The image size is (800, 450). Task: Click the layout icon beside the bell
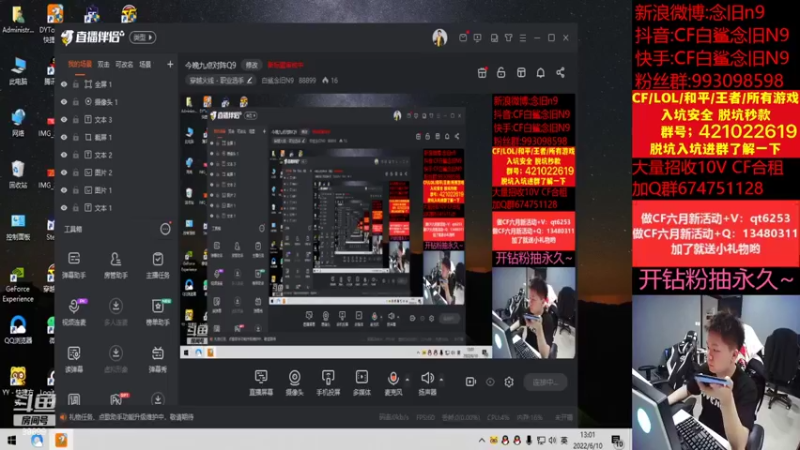[x=521, y=72]
